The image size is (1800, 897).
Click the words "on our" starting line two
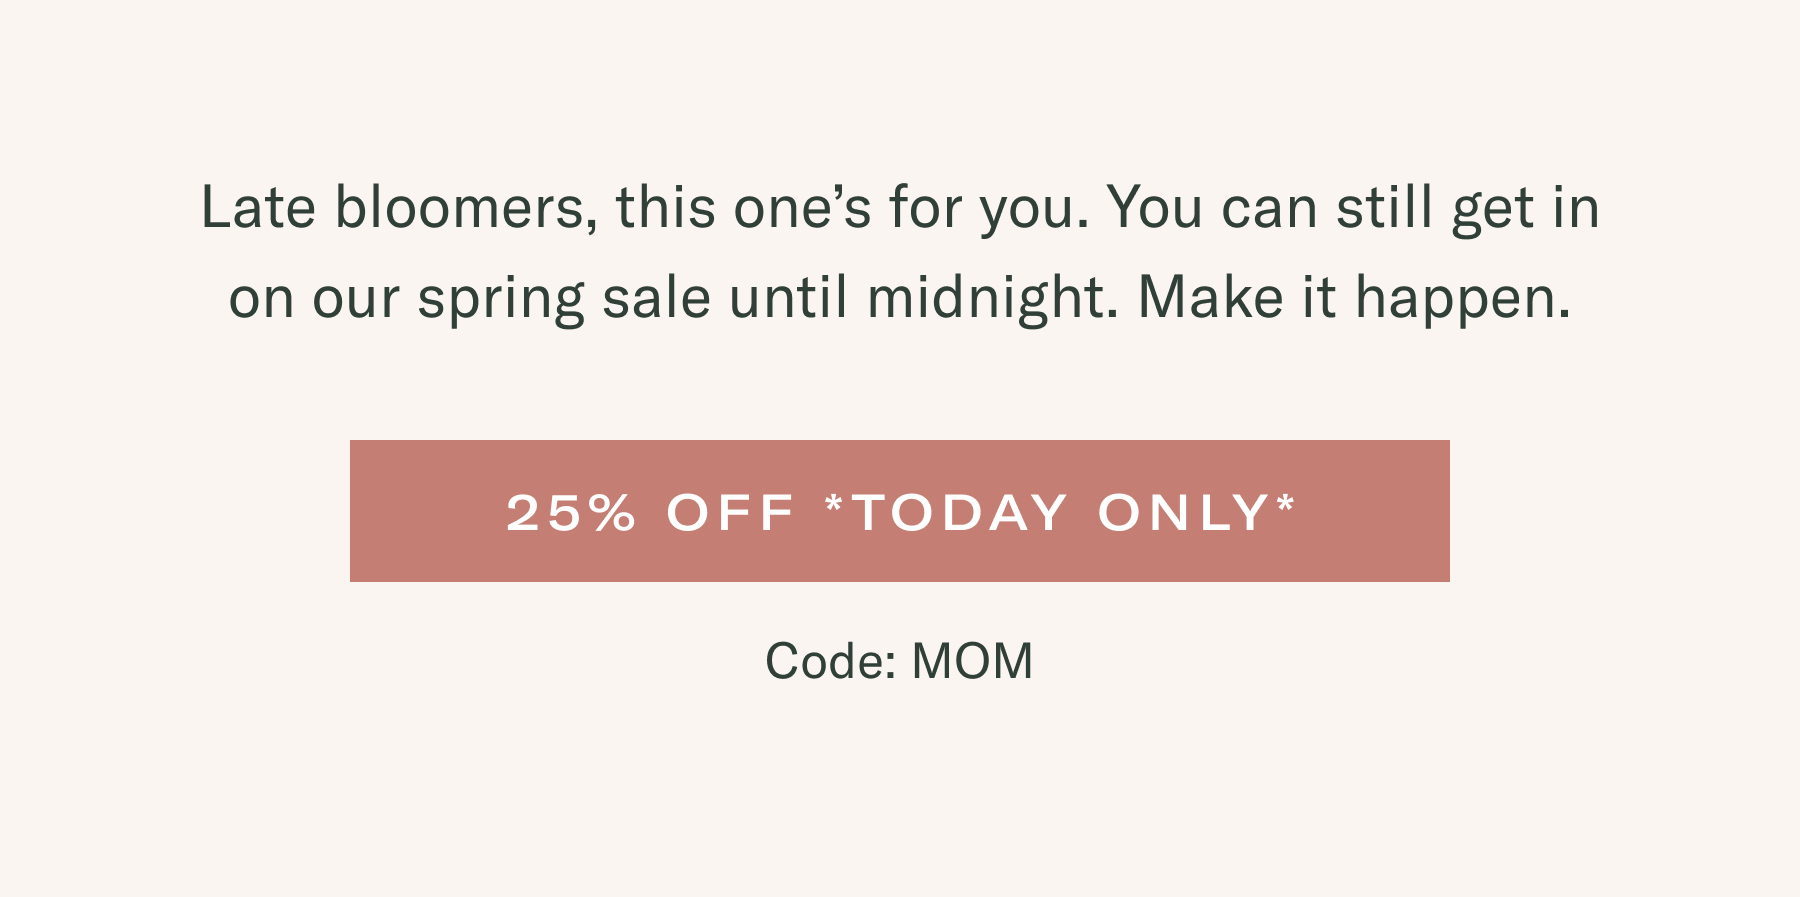pos(314,300)
